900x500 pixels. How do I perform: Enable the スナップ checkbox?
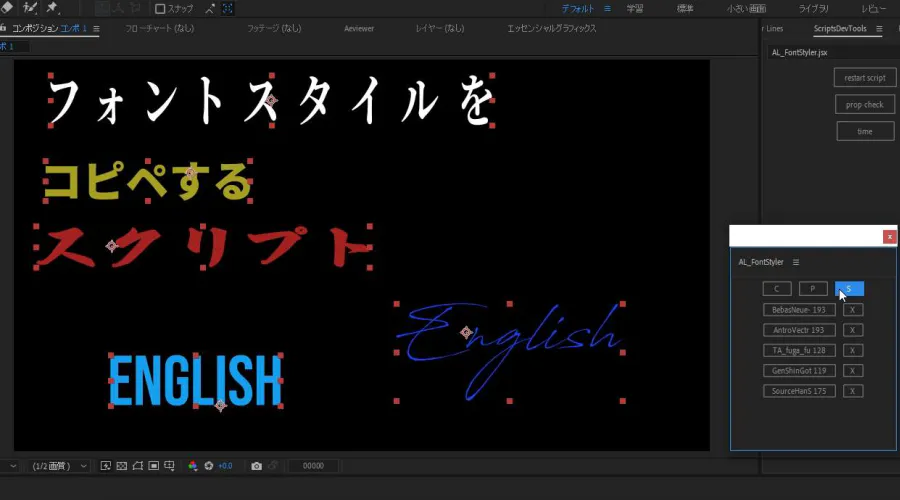[x=160, y=9]
